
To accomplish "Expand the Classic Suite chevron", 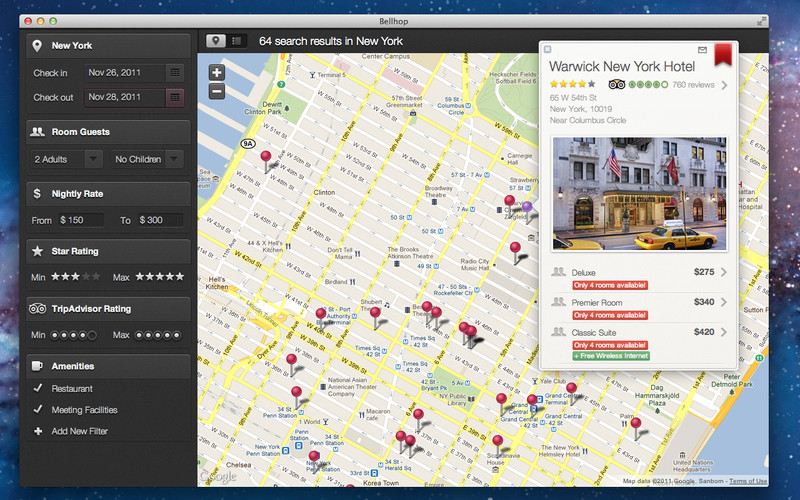I will point(724,332).
